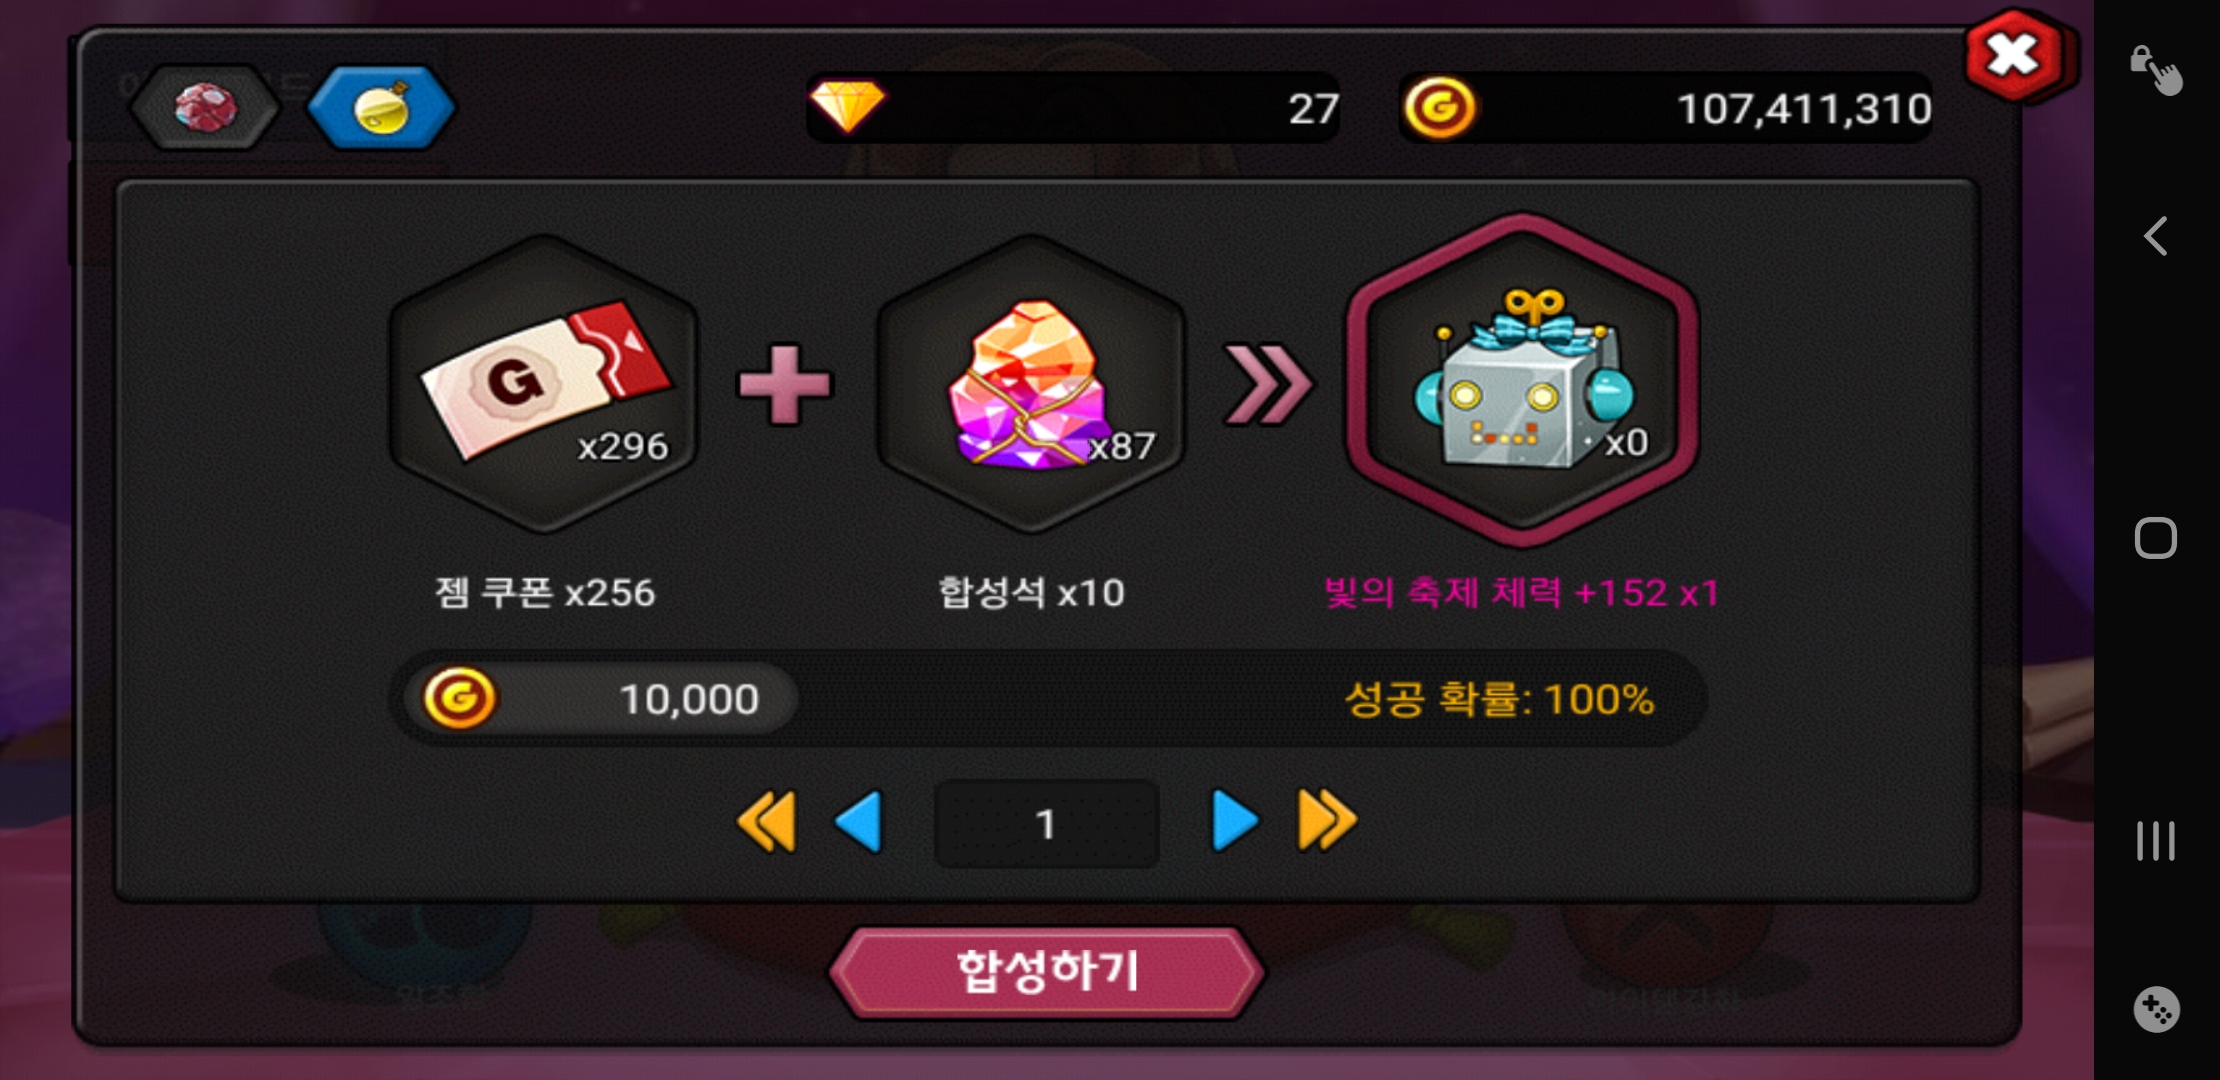2220x1080 pixels.
Task: Tap the Android home button
Action: pyautogui.click(x=2155, y=538)
